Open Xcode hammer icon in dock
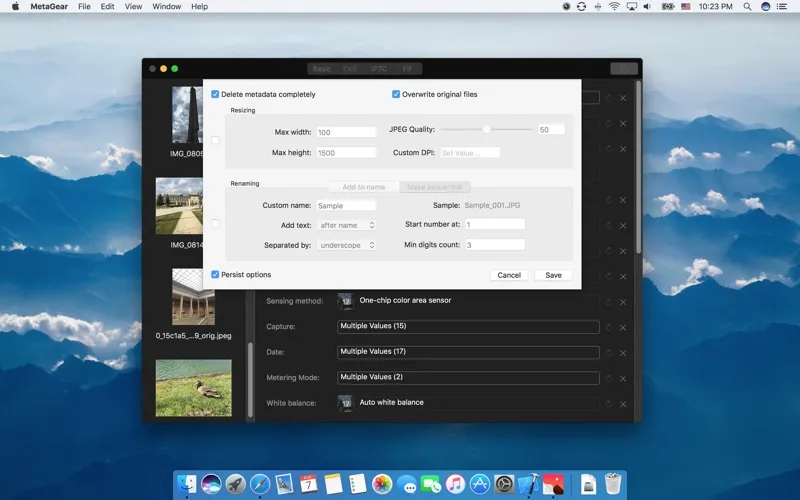Viewport: 800px width, 500px height. (x=529, y=484)
